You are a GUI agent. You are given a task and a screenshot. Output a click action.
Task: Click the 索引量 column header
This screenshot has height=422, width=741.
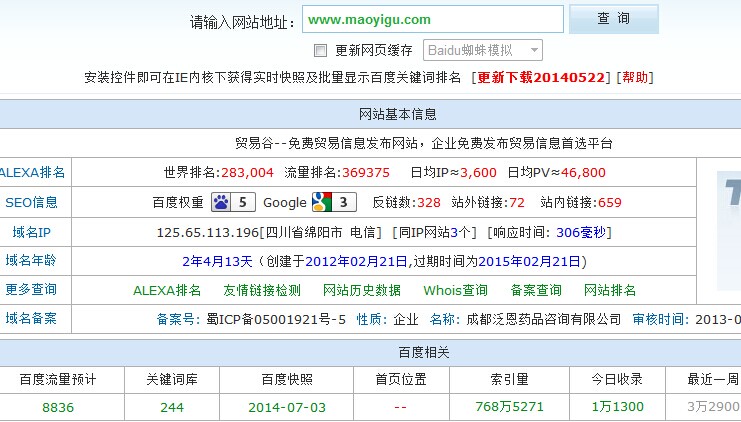click(509, 379)
